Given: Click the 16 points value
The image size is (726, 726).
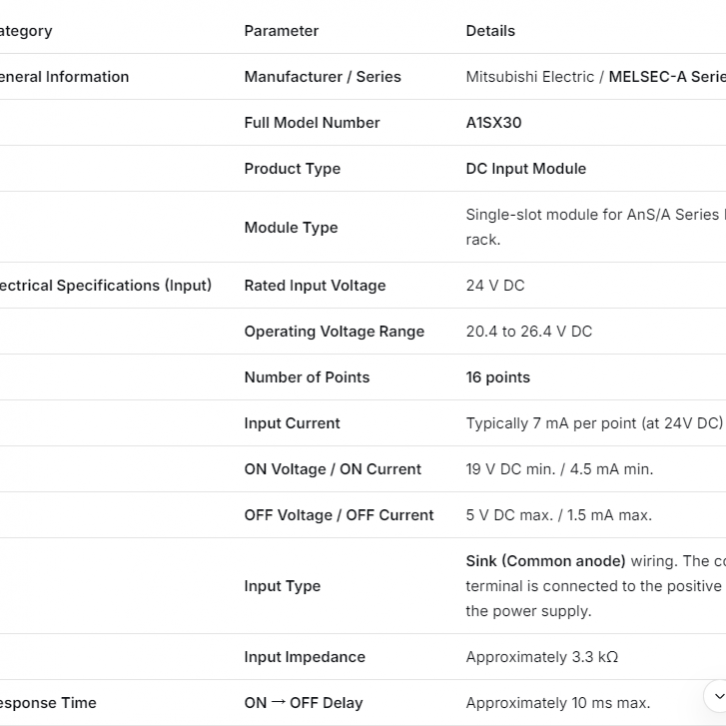Looking at the screenshot, I should click(498, 377).
